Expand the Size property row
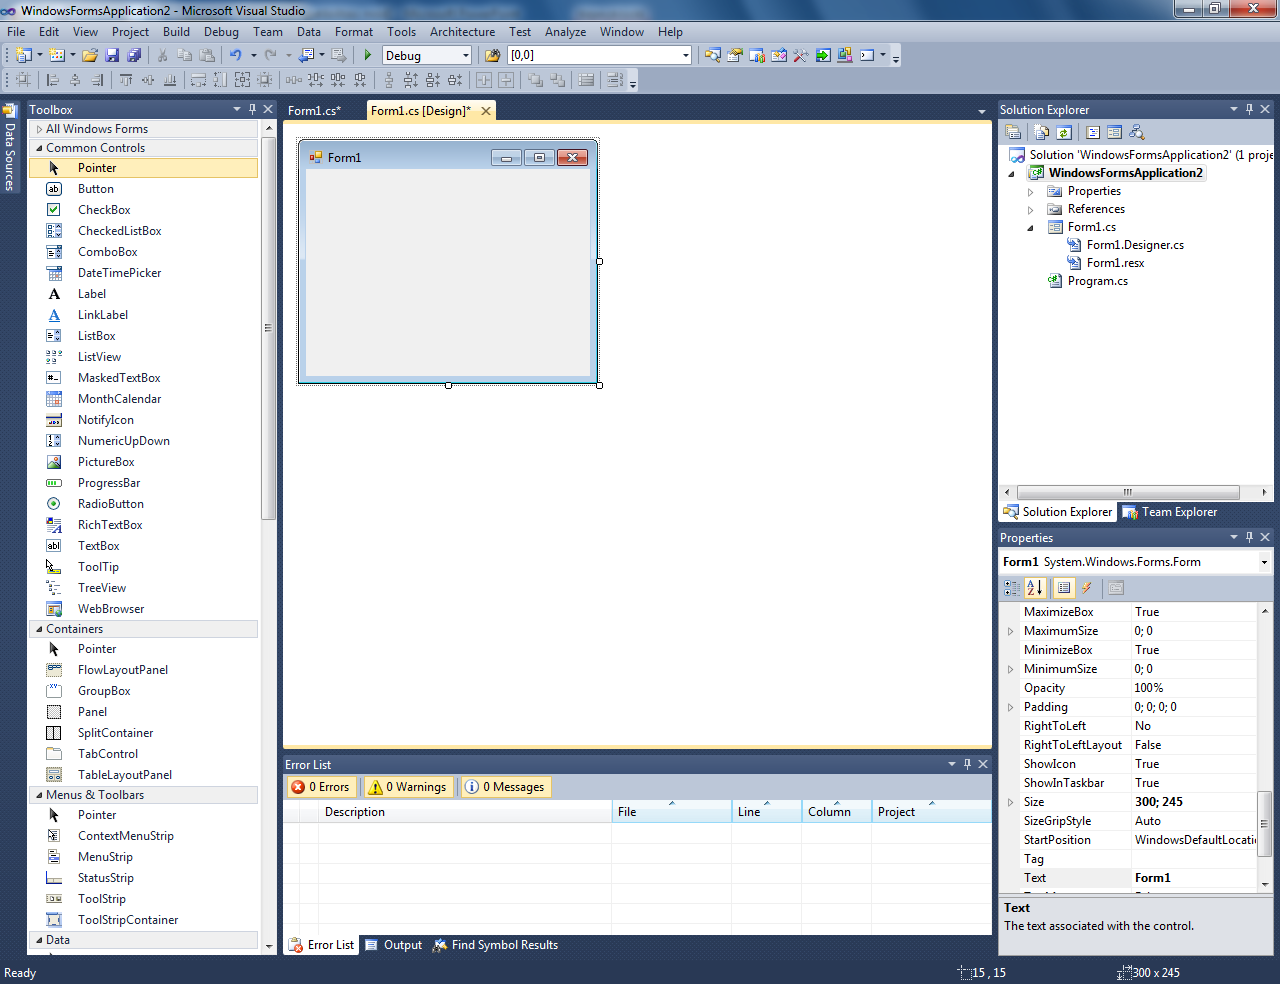The height and width of the screenshot is (984, 1280). coord(1010,802)
